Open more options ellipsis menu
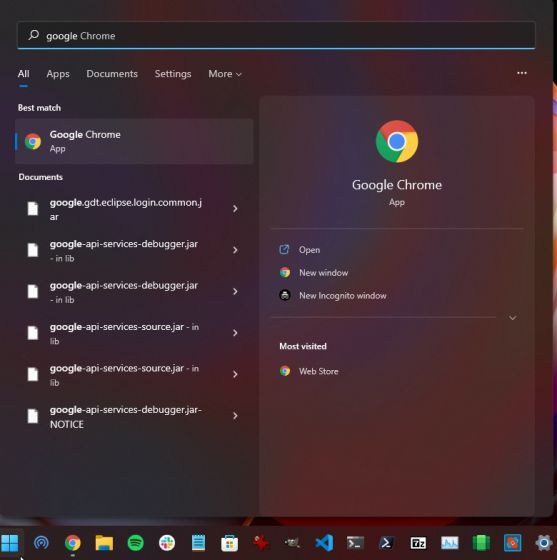The image size is (557, 560). 522,73
